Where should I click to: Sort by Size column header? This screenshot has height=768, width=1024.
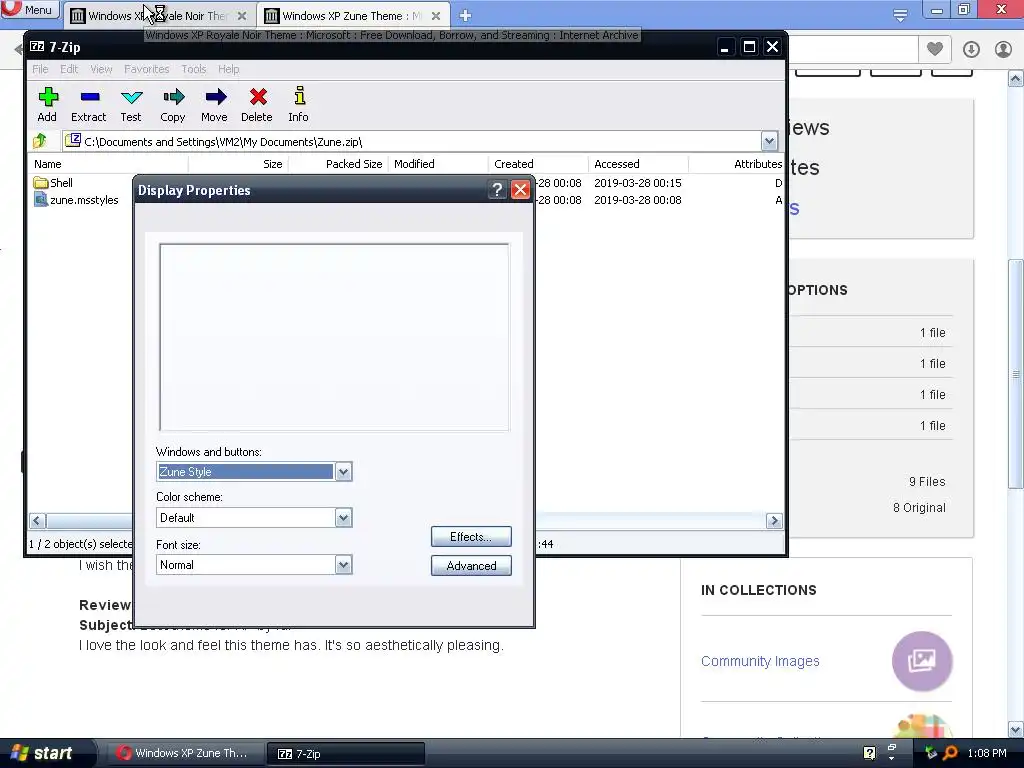(x=238, y=164)
